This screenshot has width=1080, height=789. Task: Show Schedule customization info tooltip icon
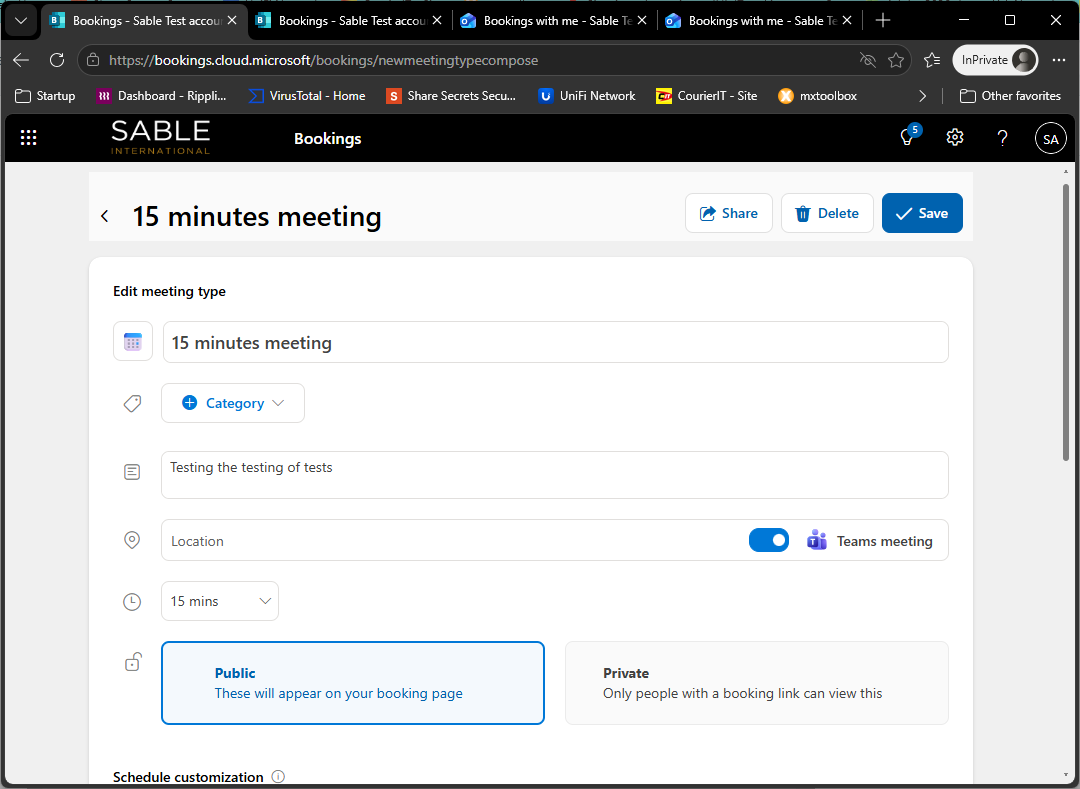pyautogui.click(x=278, y=777)
